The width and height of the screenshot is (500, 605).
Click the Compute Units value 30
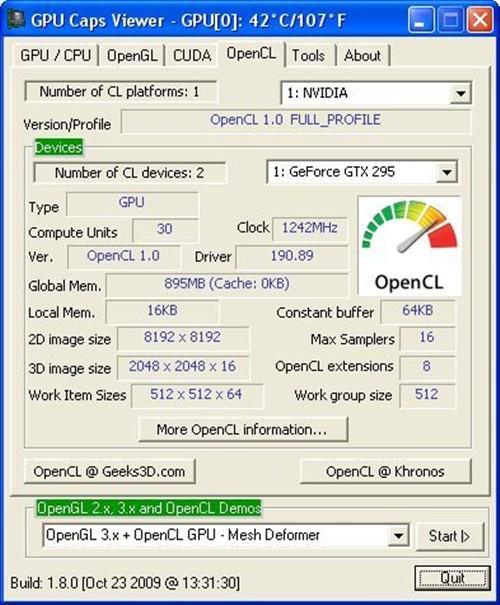165,230
